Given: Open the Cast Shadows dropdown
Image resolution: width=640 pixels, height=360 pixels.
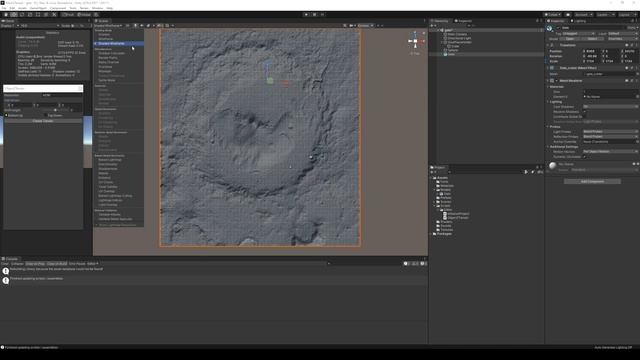Looking at the screenshot, I should (x=610, y=107).
